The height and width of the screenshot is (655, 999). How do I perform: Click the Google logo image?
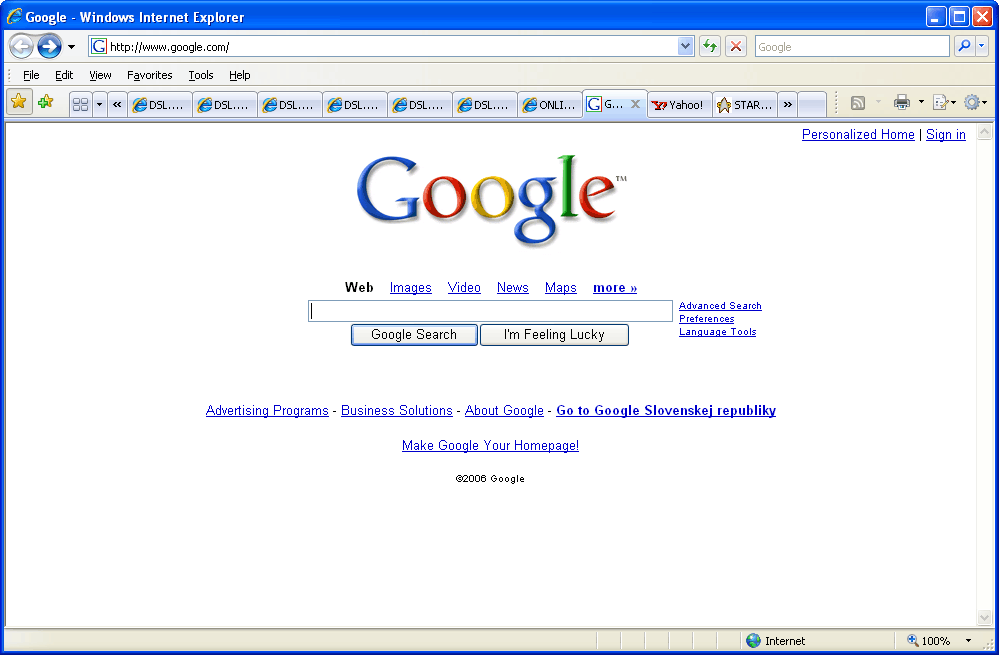coord(491,199)
